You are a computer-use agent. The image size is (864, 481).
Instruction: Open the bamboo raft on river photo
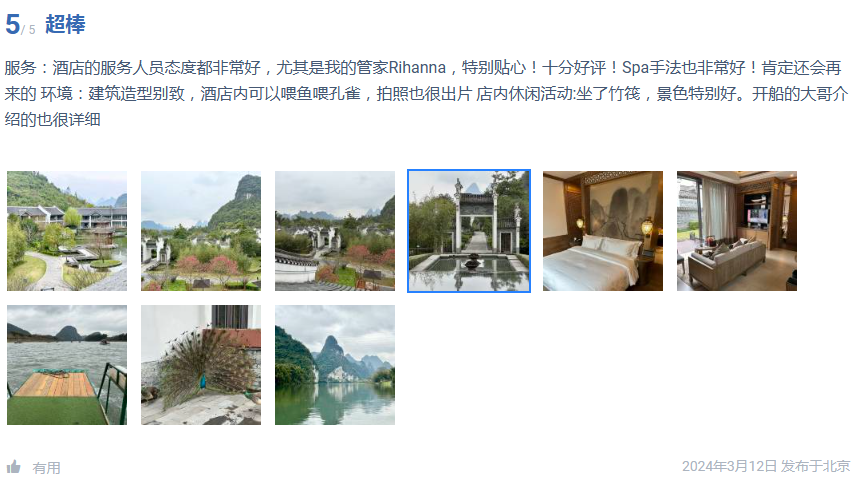(x=67, y=365)
